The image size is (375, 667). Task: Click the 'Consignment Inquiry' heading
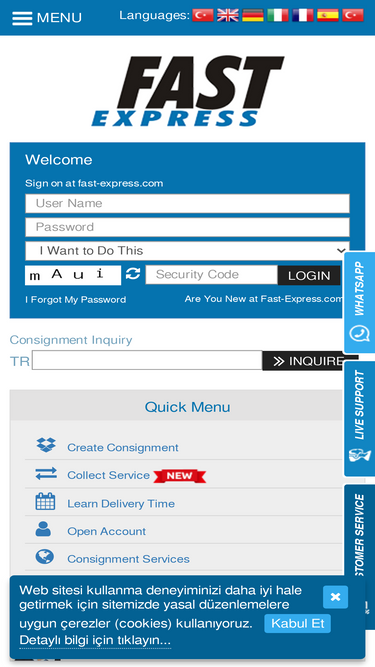pyautogui.click(x=71, y=340)
